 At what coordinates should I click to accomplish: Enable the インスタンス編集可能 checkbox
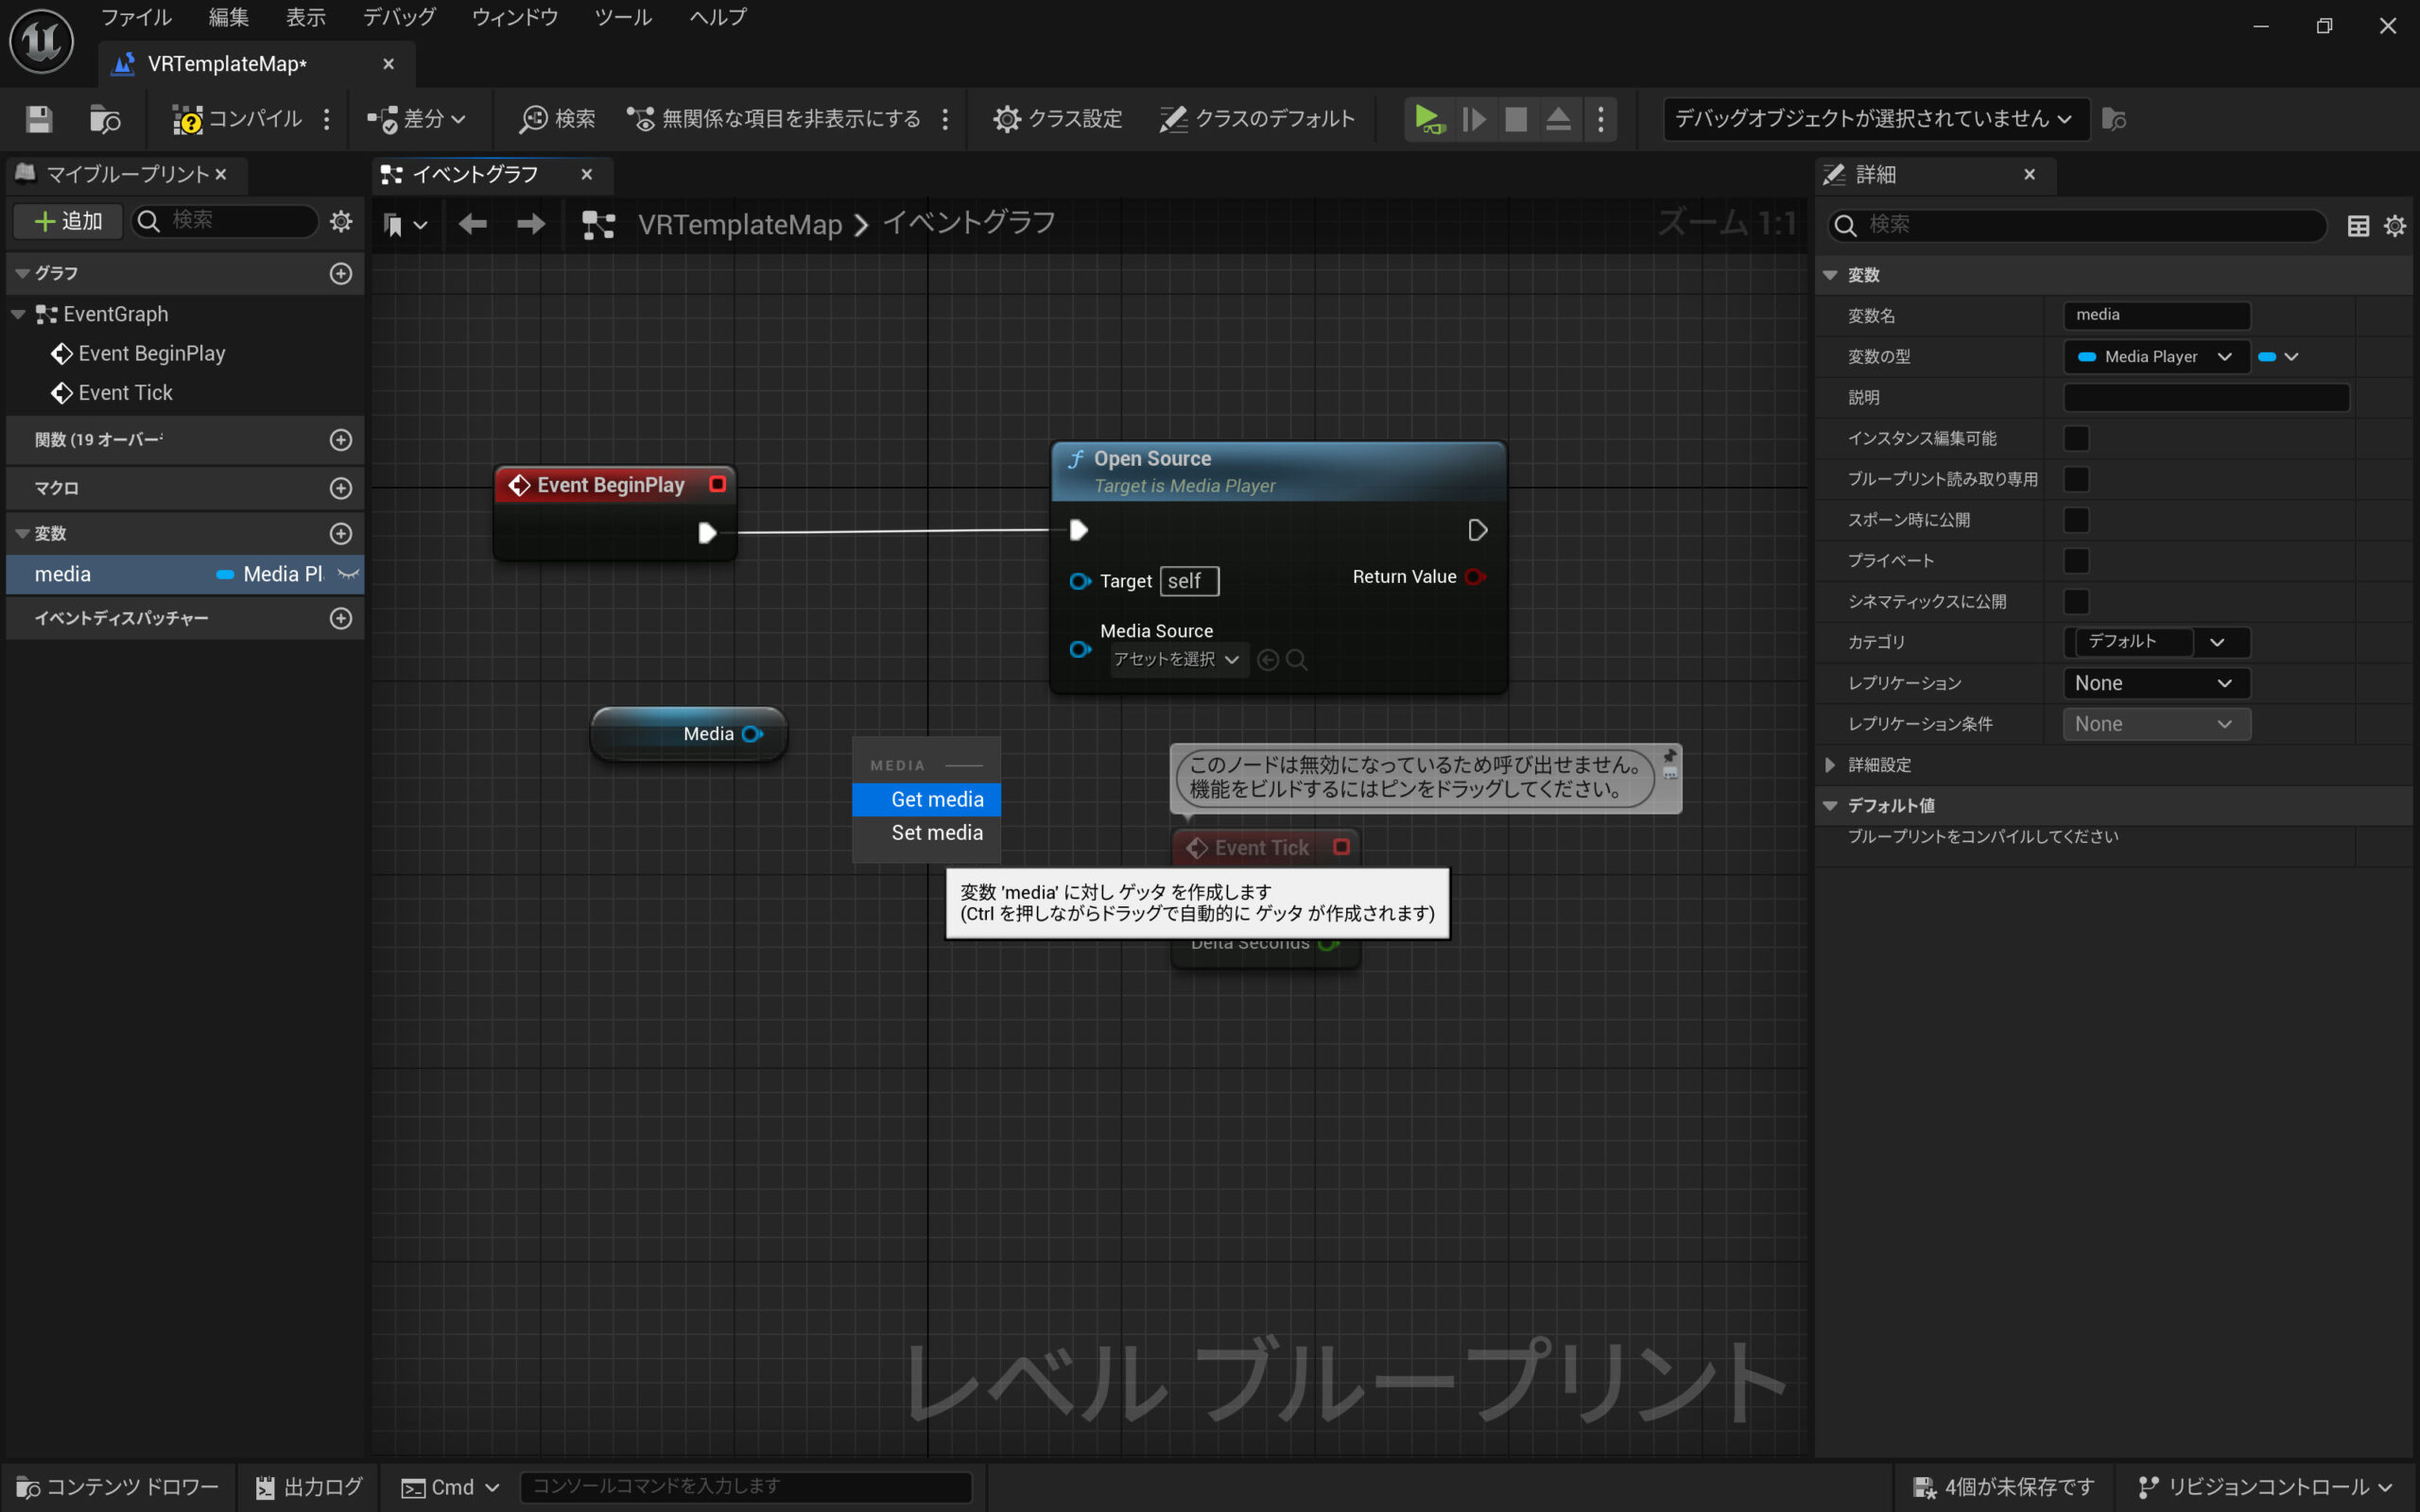tap(2076, 438)
